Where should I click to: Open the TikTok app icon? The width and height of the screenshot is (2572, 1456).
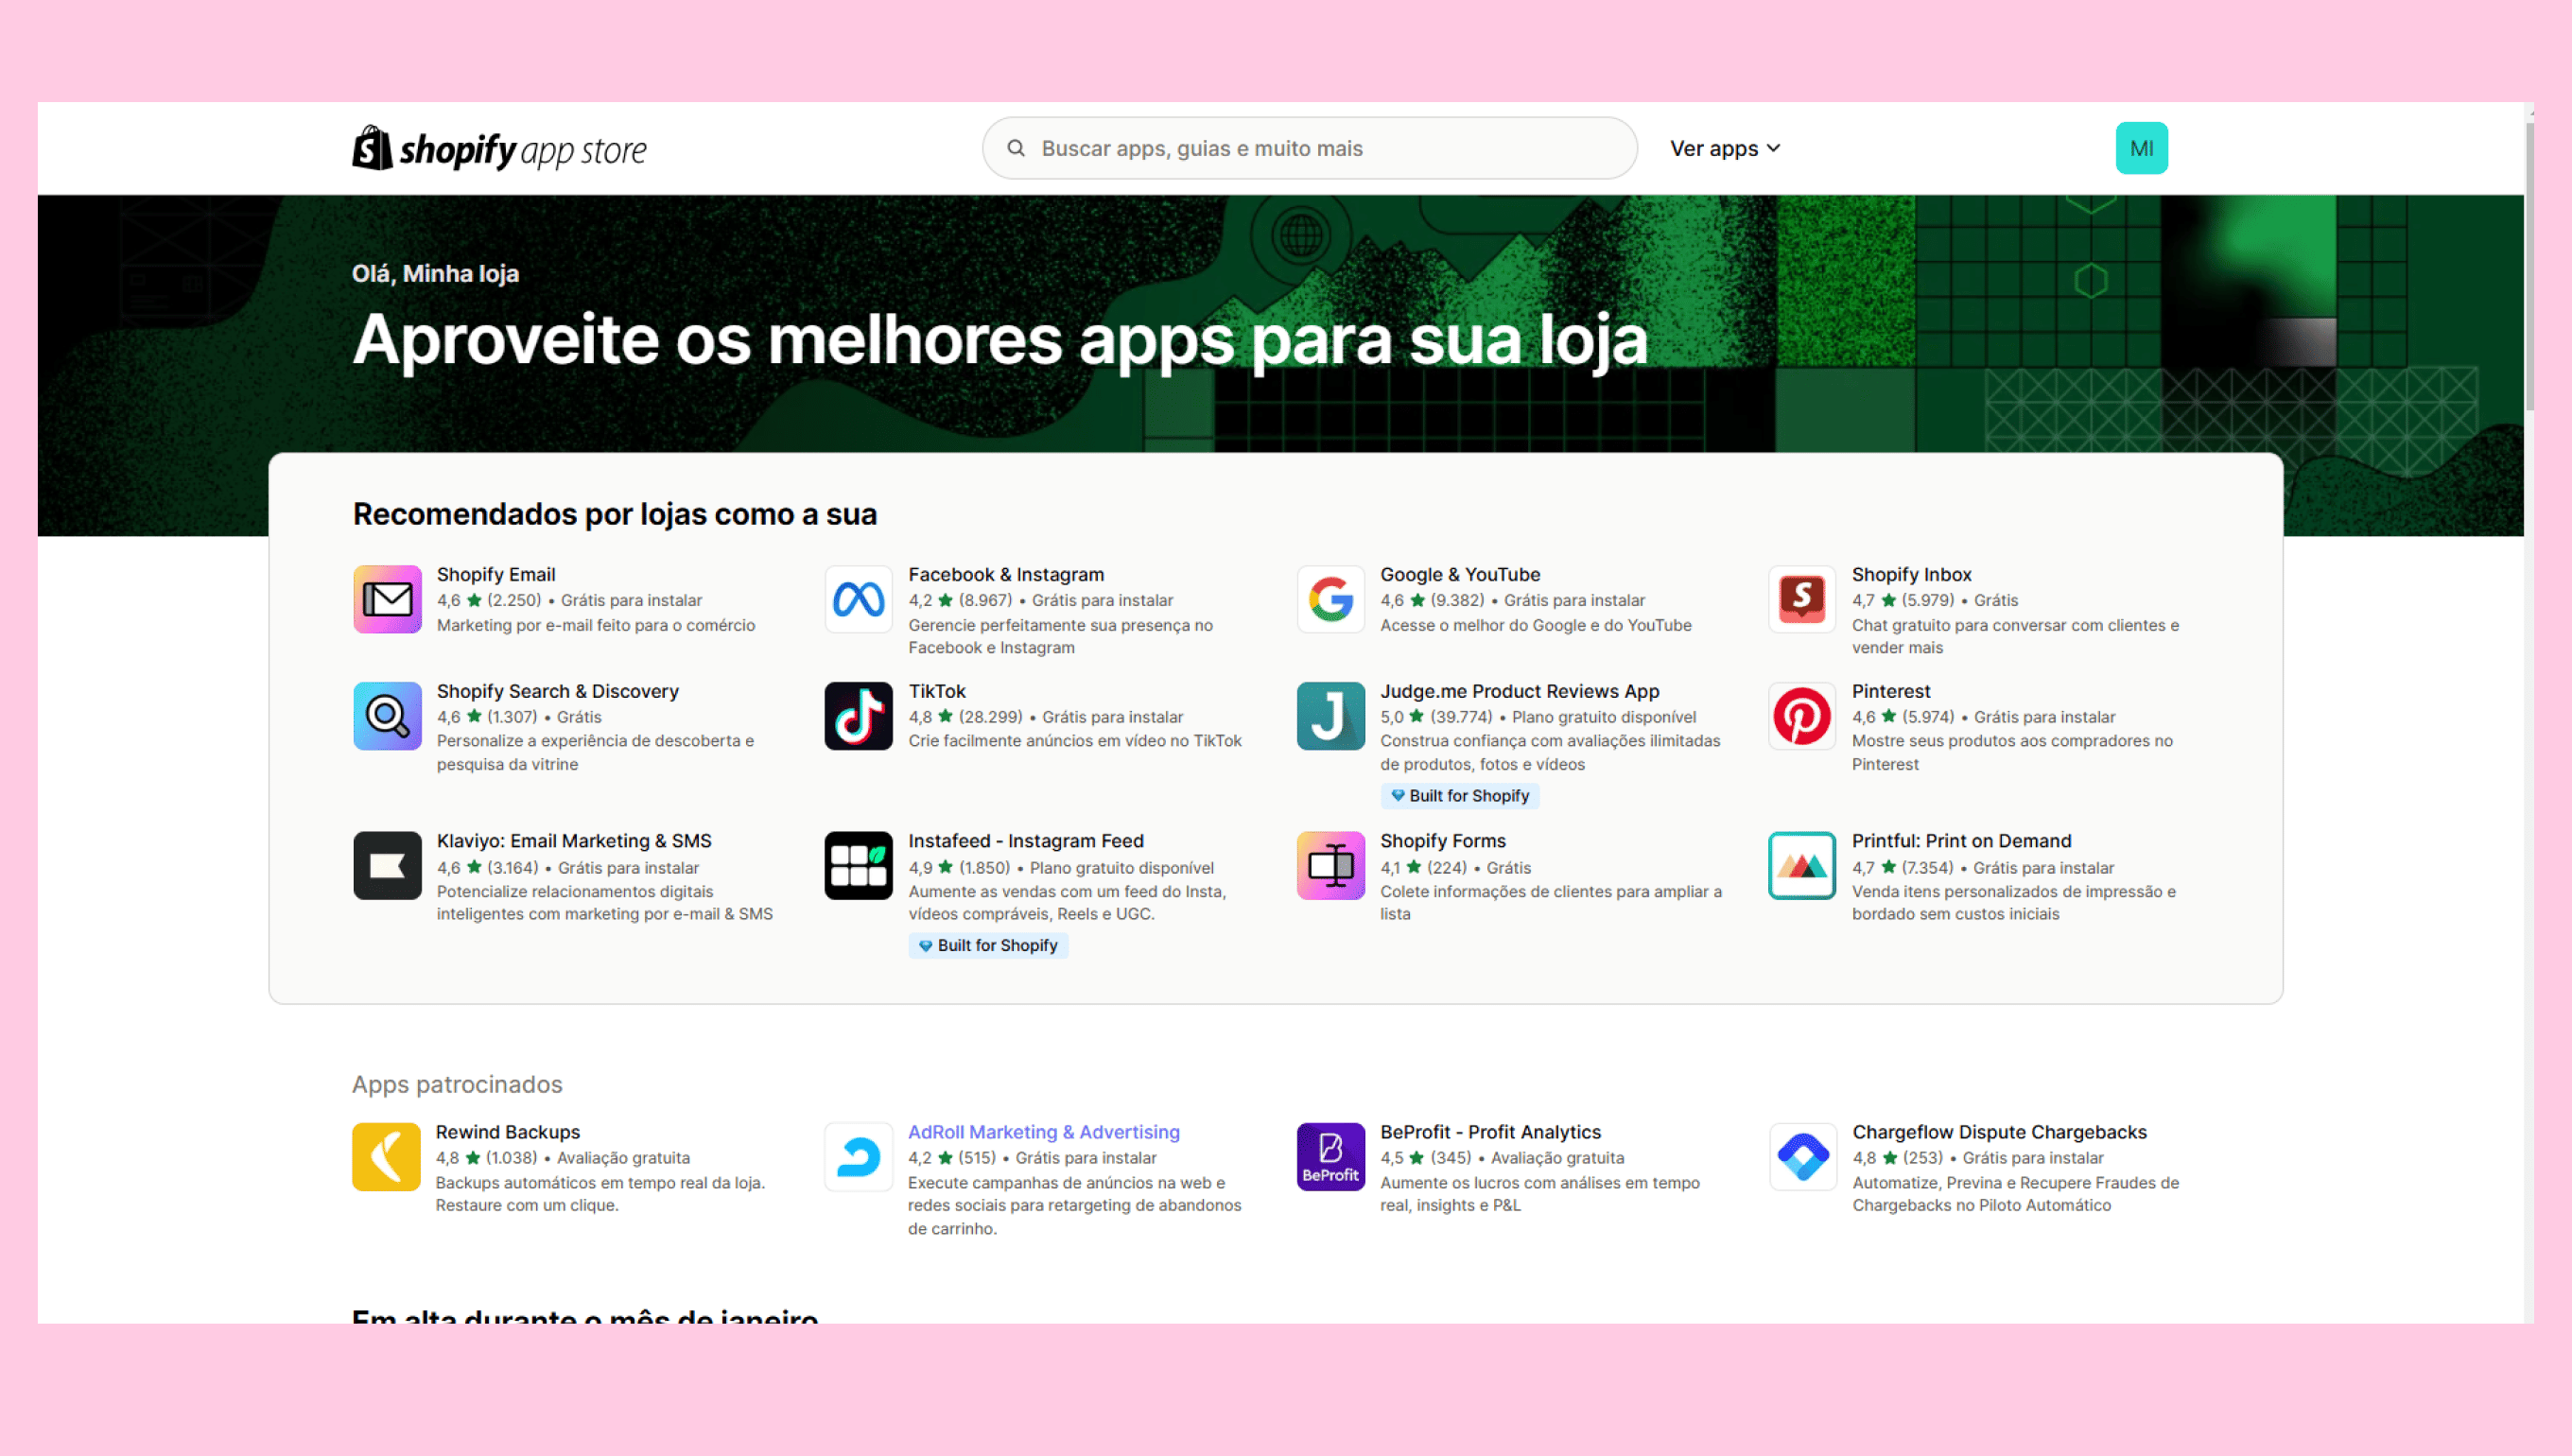pyautogui.click(x=858, y=716)
